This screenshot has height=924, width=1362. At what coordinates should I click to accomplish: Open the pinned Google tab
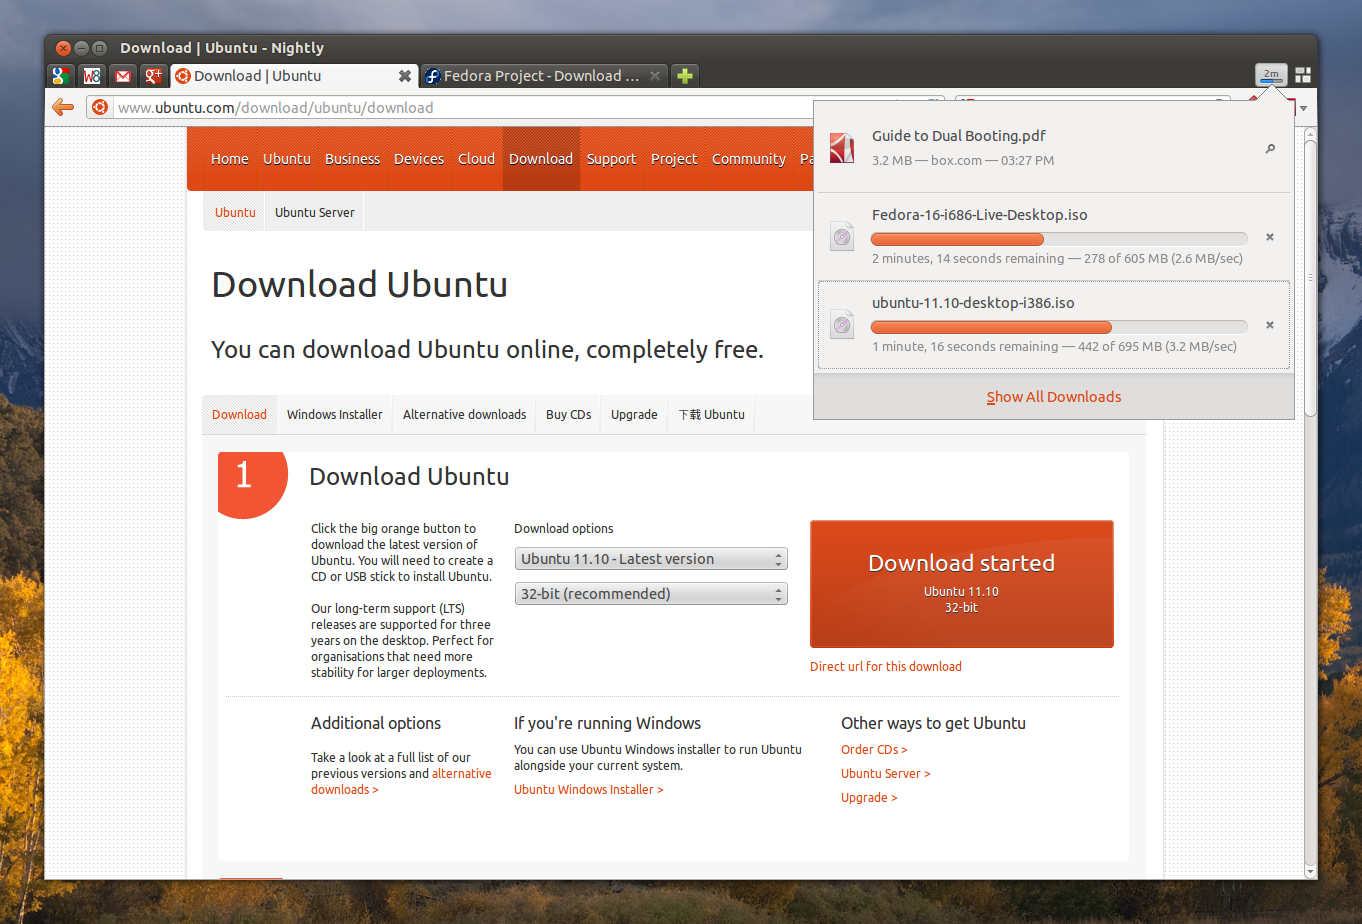click(61, 76)
